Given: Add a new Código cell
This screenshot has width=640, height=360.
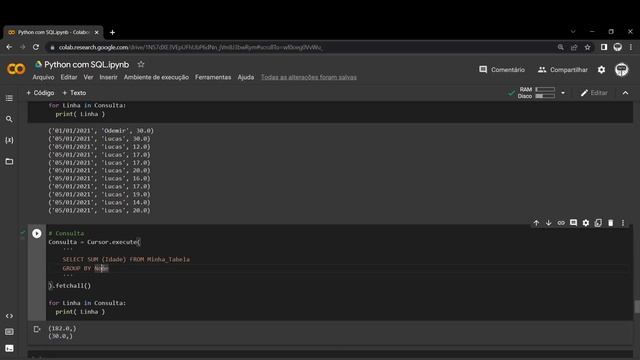Looking at the screenshot, I should tap(40, 93).
